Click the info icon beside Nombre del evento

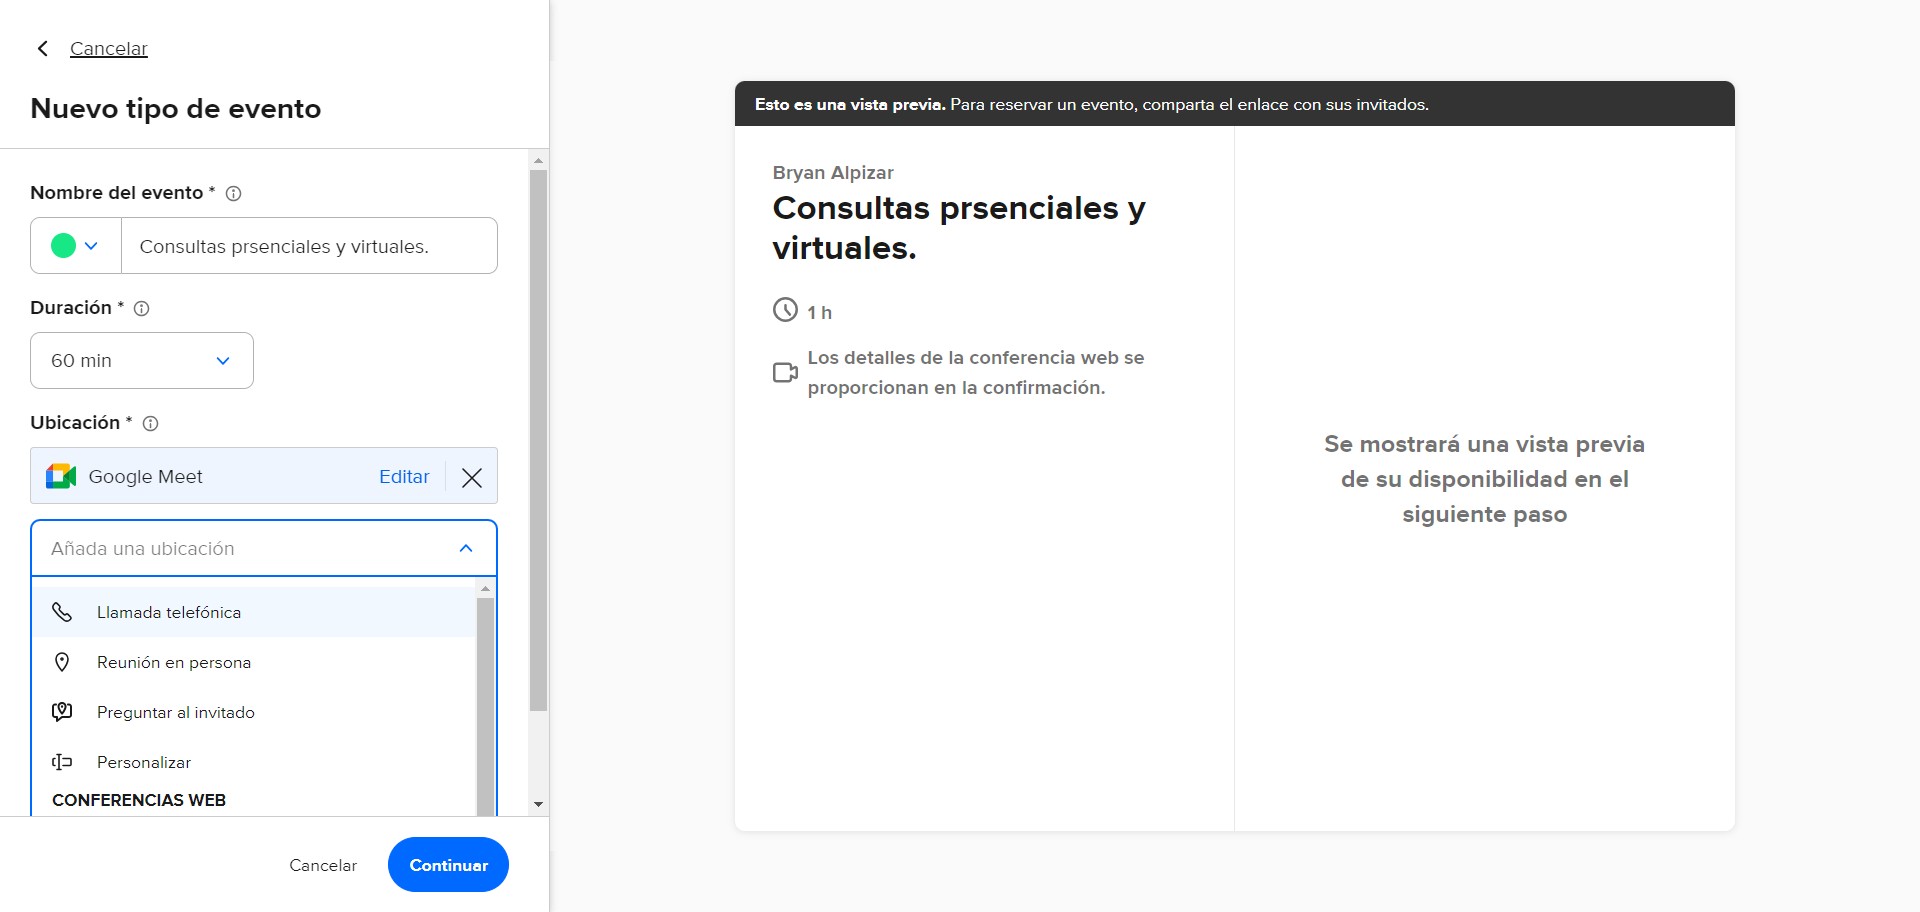coord(234,194)
